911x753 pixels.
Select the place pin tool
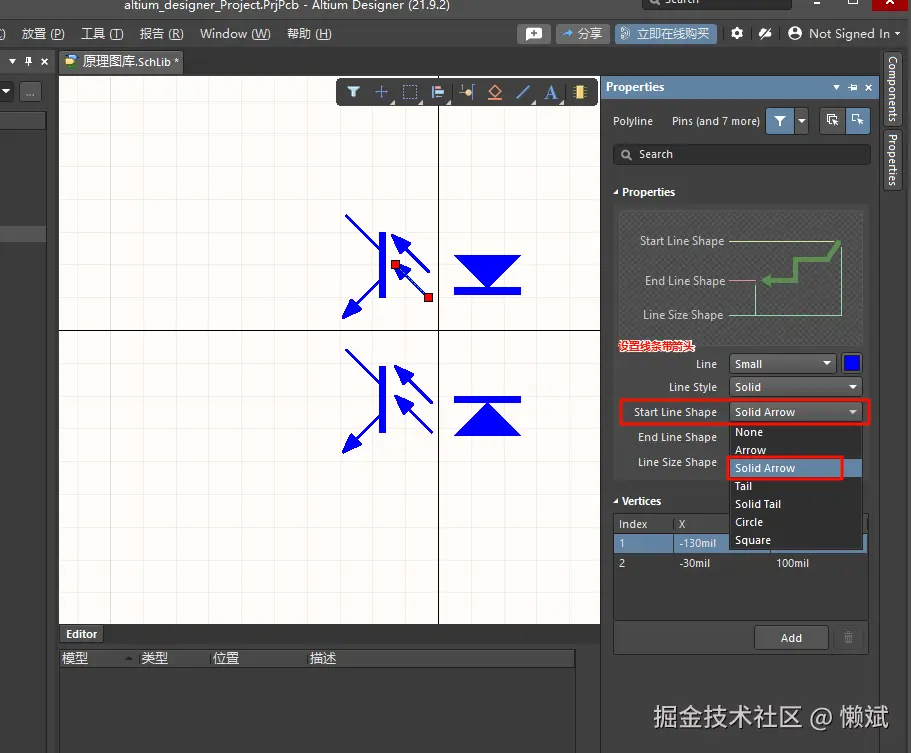tap(467, 92)
